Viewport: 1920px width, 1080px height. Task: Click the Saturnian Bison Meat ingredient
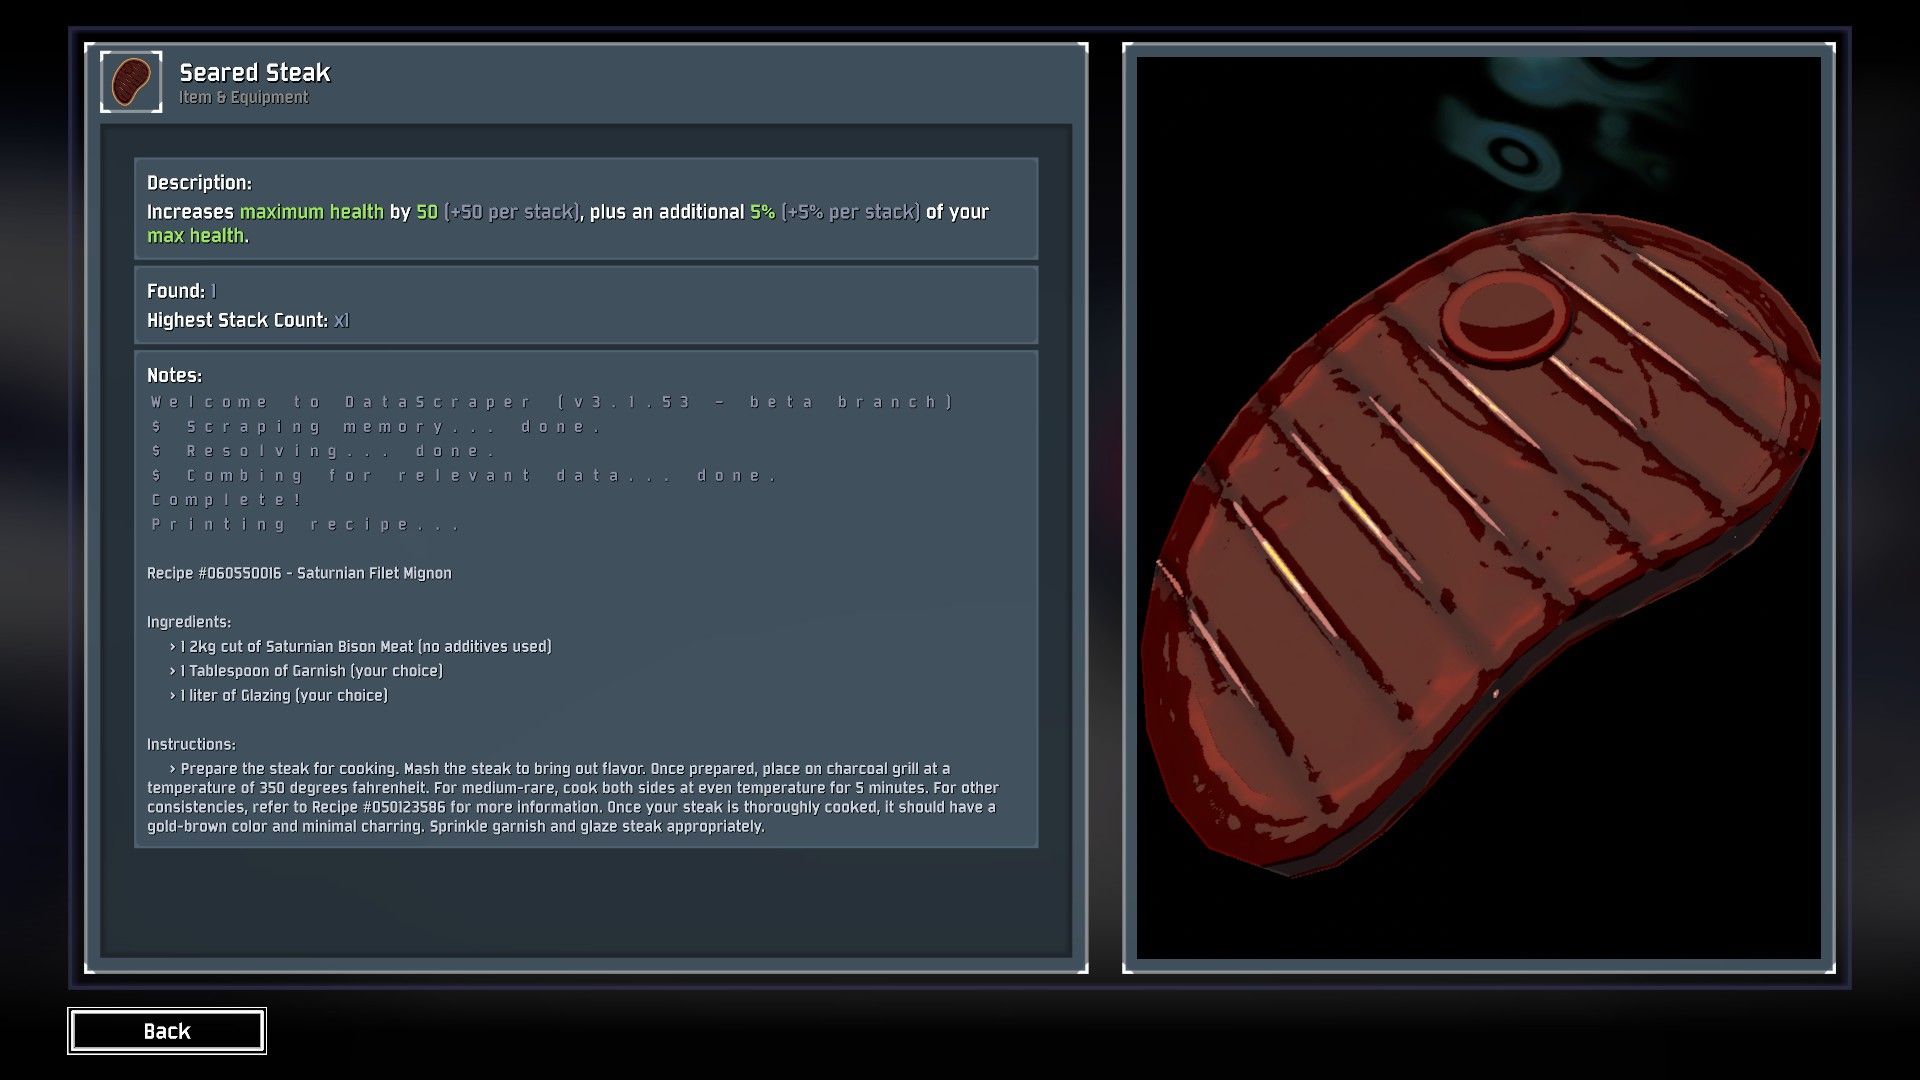coord(365,647)
